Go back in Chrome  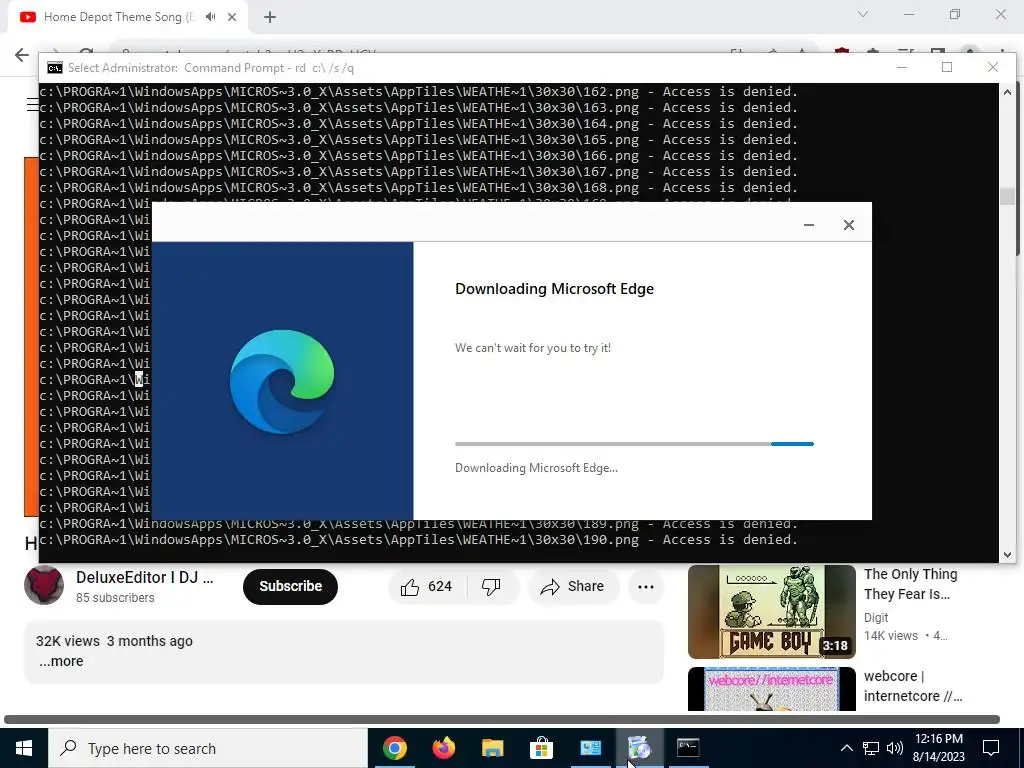tap(22, 55)
